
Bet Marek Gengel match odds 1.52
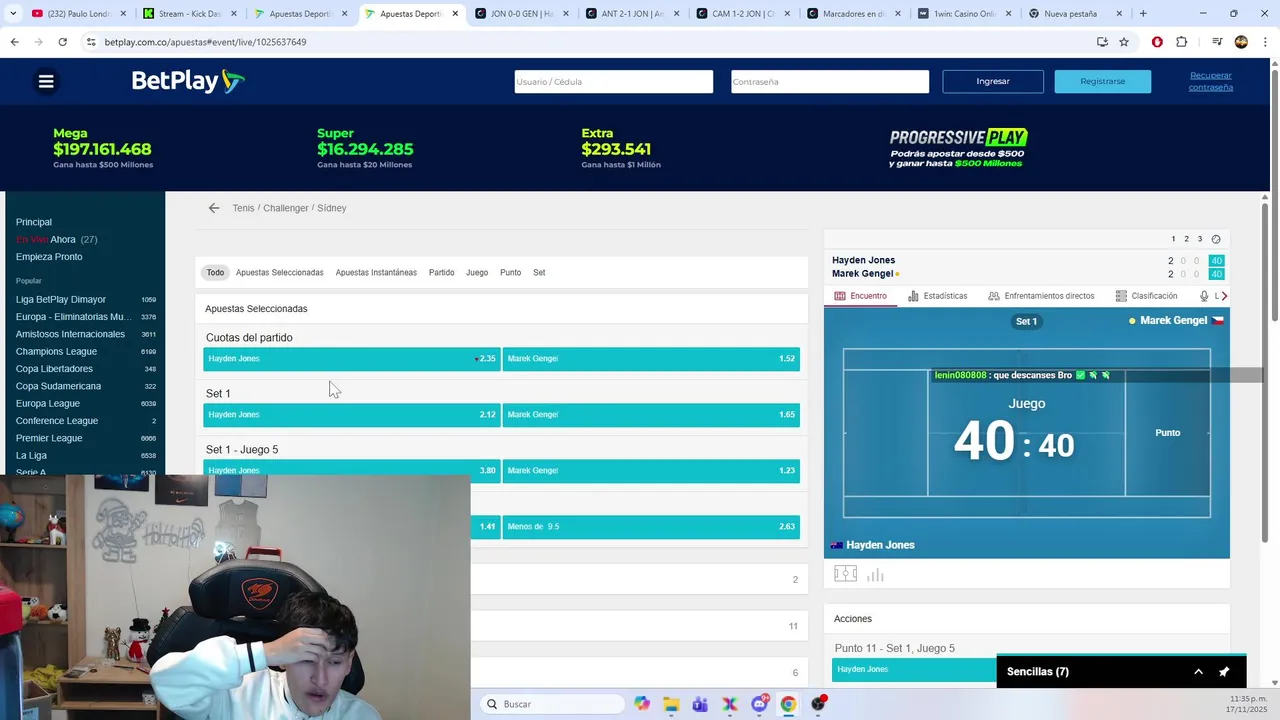[x=651, y=359]
